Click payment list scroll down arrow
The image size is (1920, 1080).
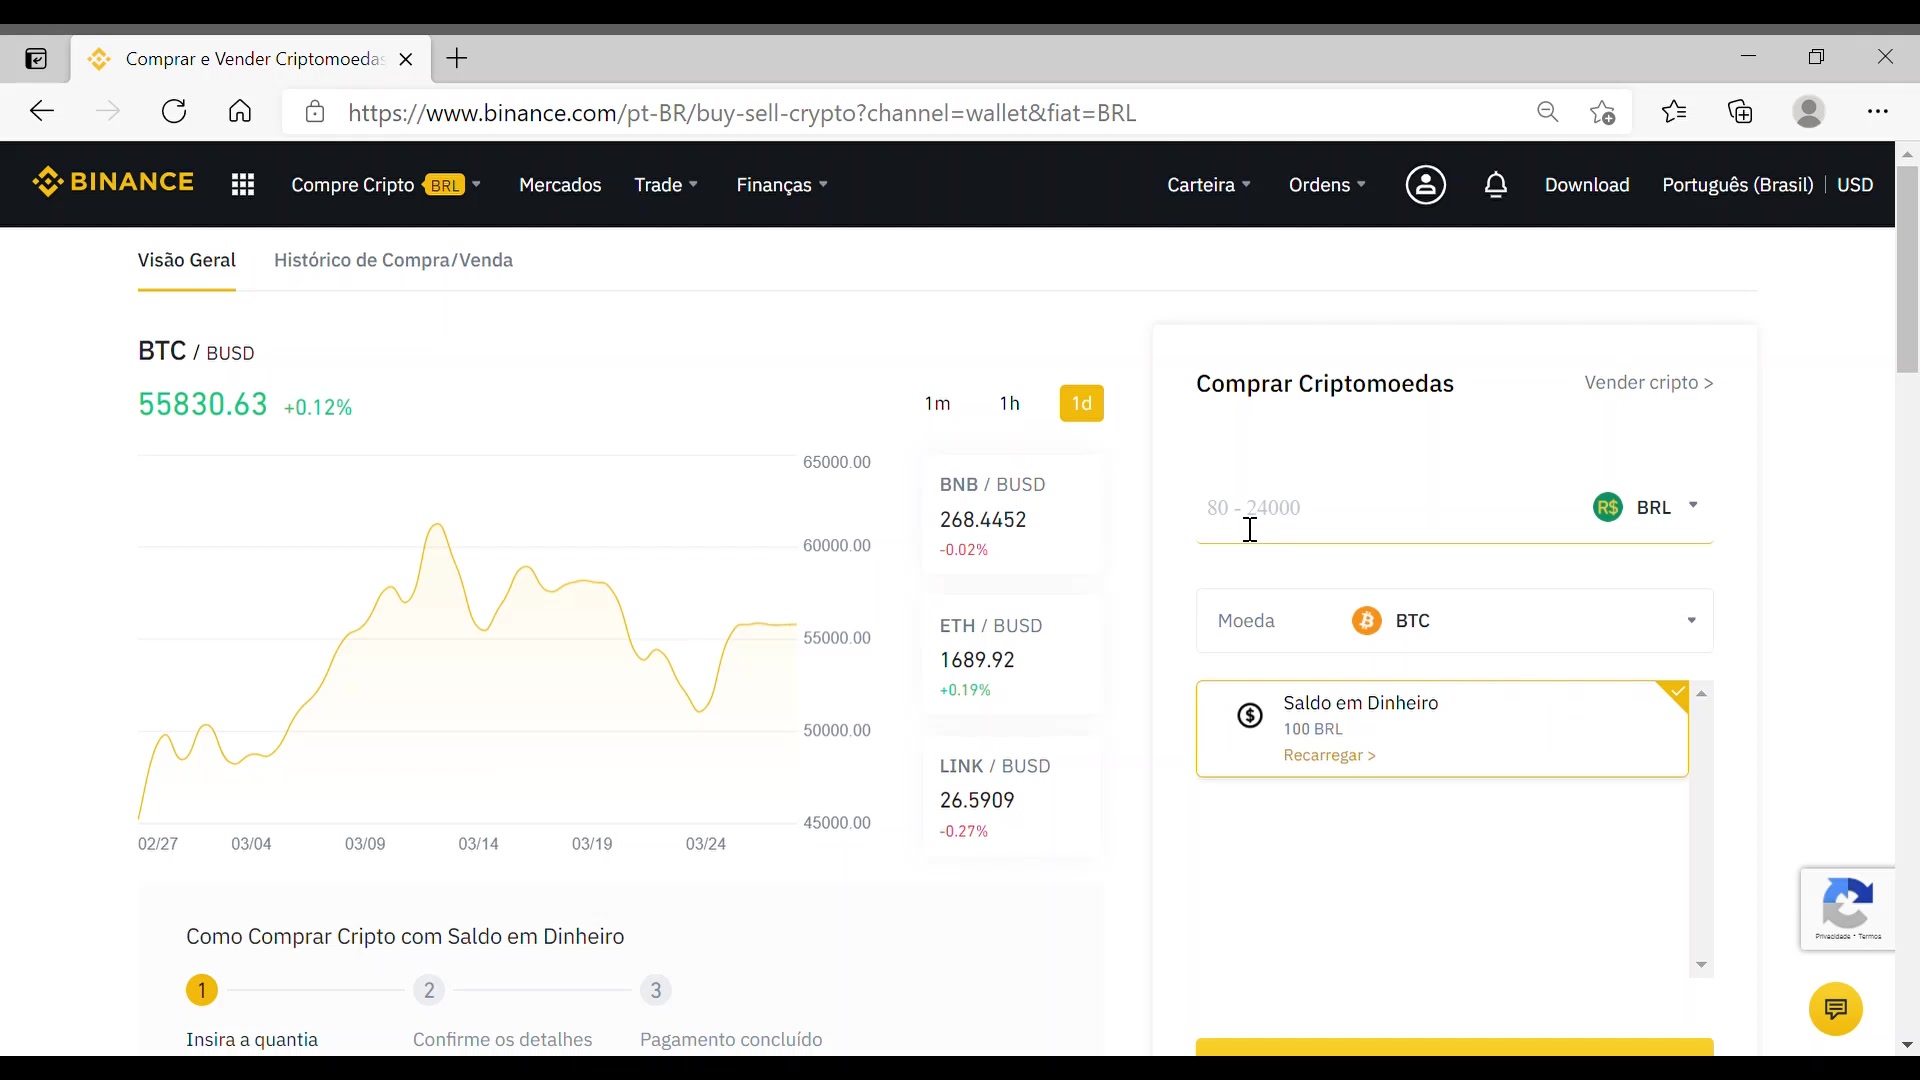[1701, 966]
